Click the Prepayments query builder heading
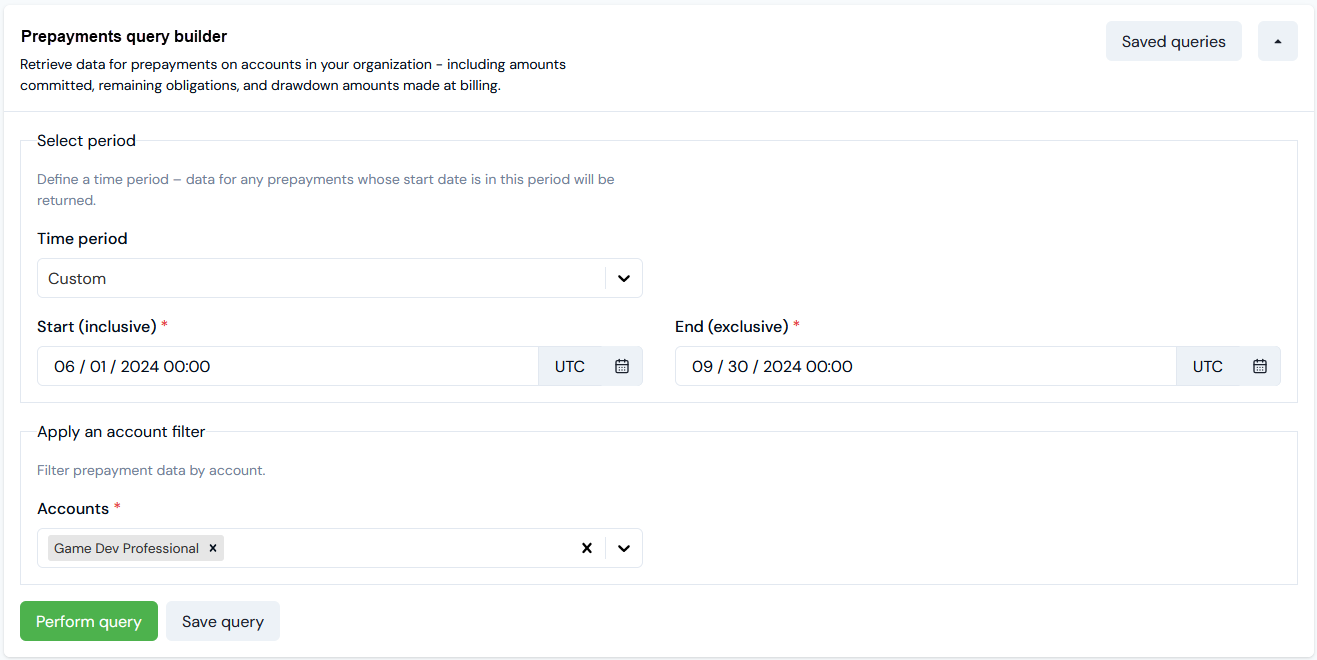This screenshot has height=660, width=1317. click(124, 36)
